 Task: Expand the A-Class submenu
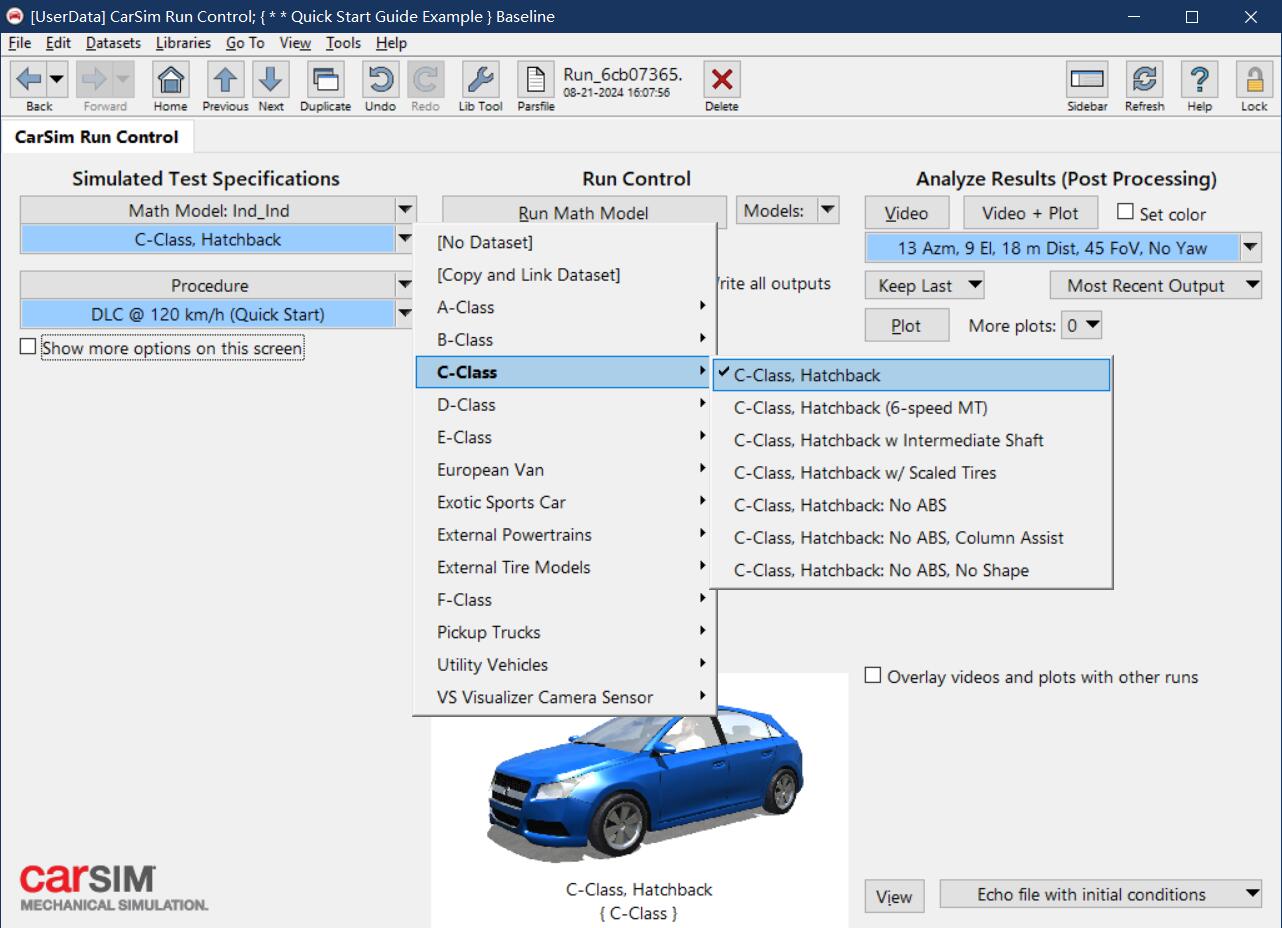[565, 307]
